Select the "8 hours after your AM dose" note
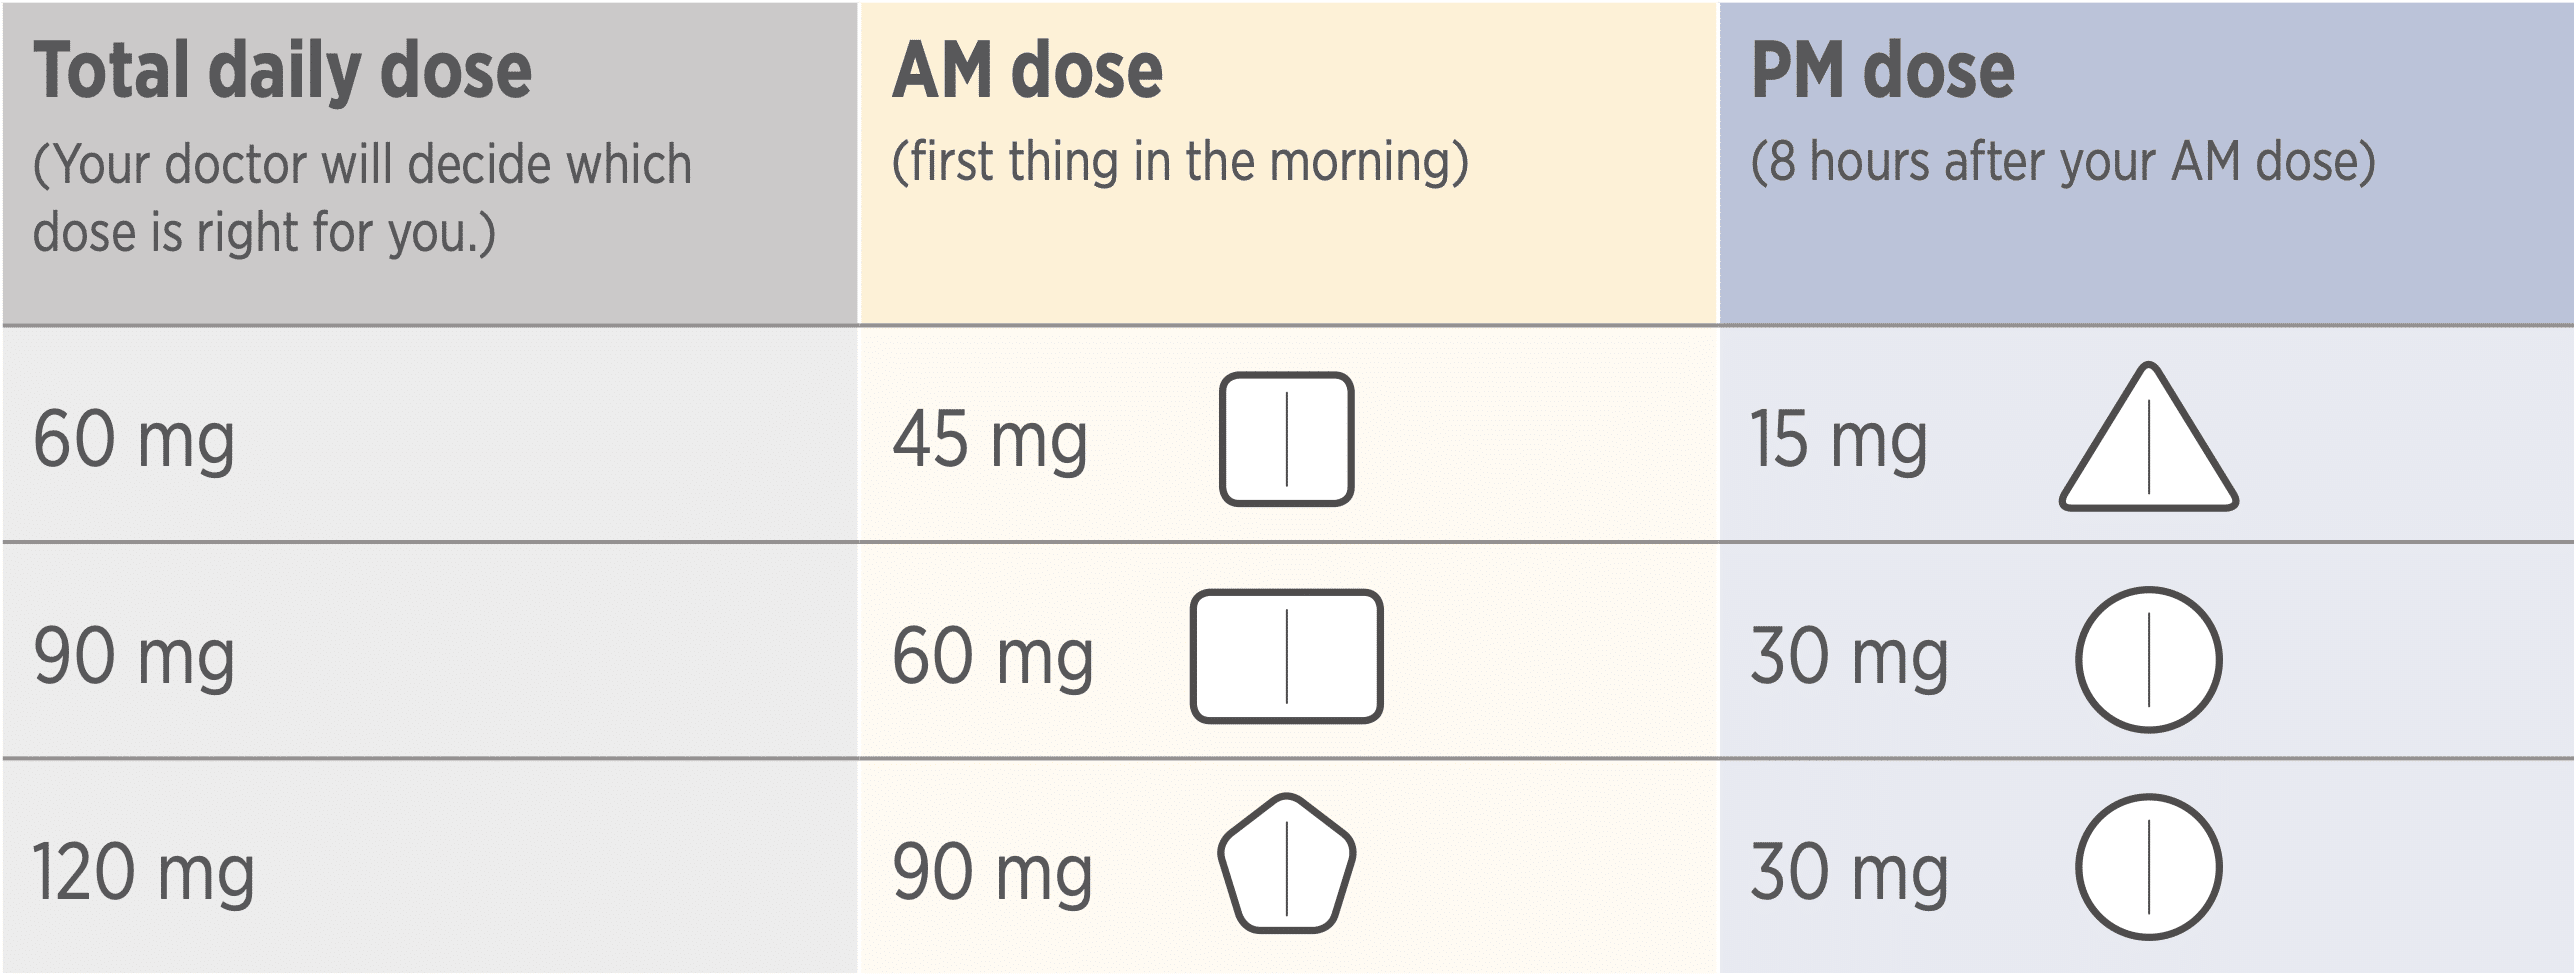Image resolution: width=2574 pixels, height=974 pixels. click(2062, 162)
